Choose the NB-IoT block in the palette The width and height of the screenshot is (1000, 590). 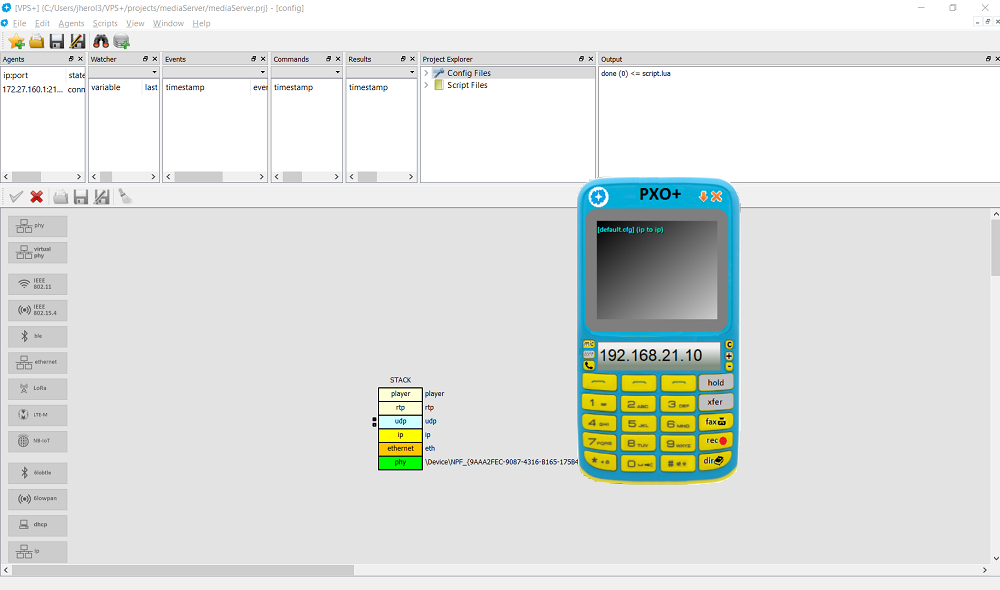38,440
